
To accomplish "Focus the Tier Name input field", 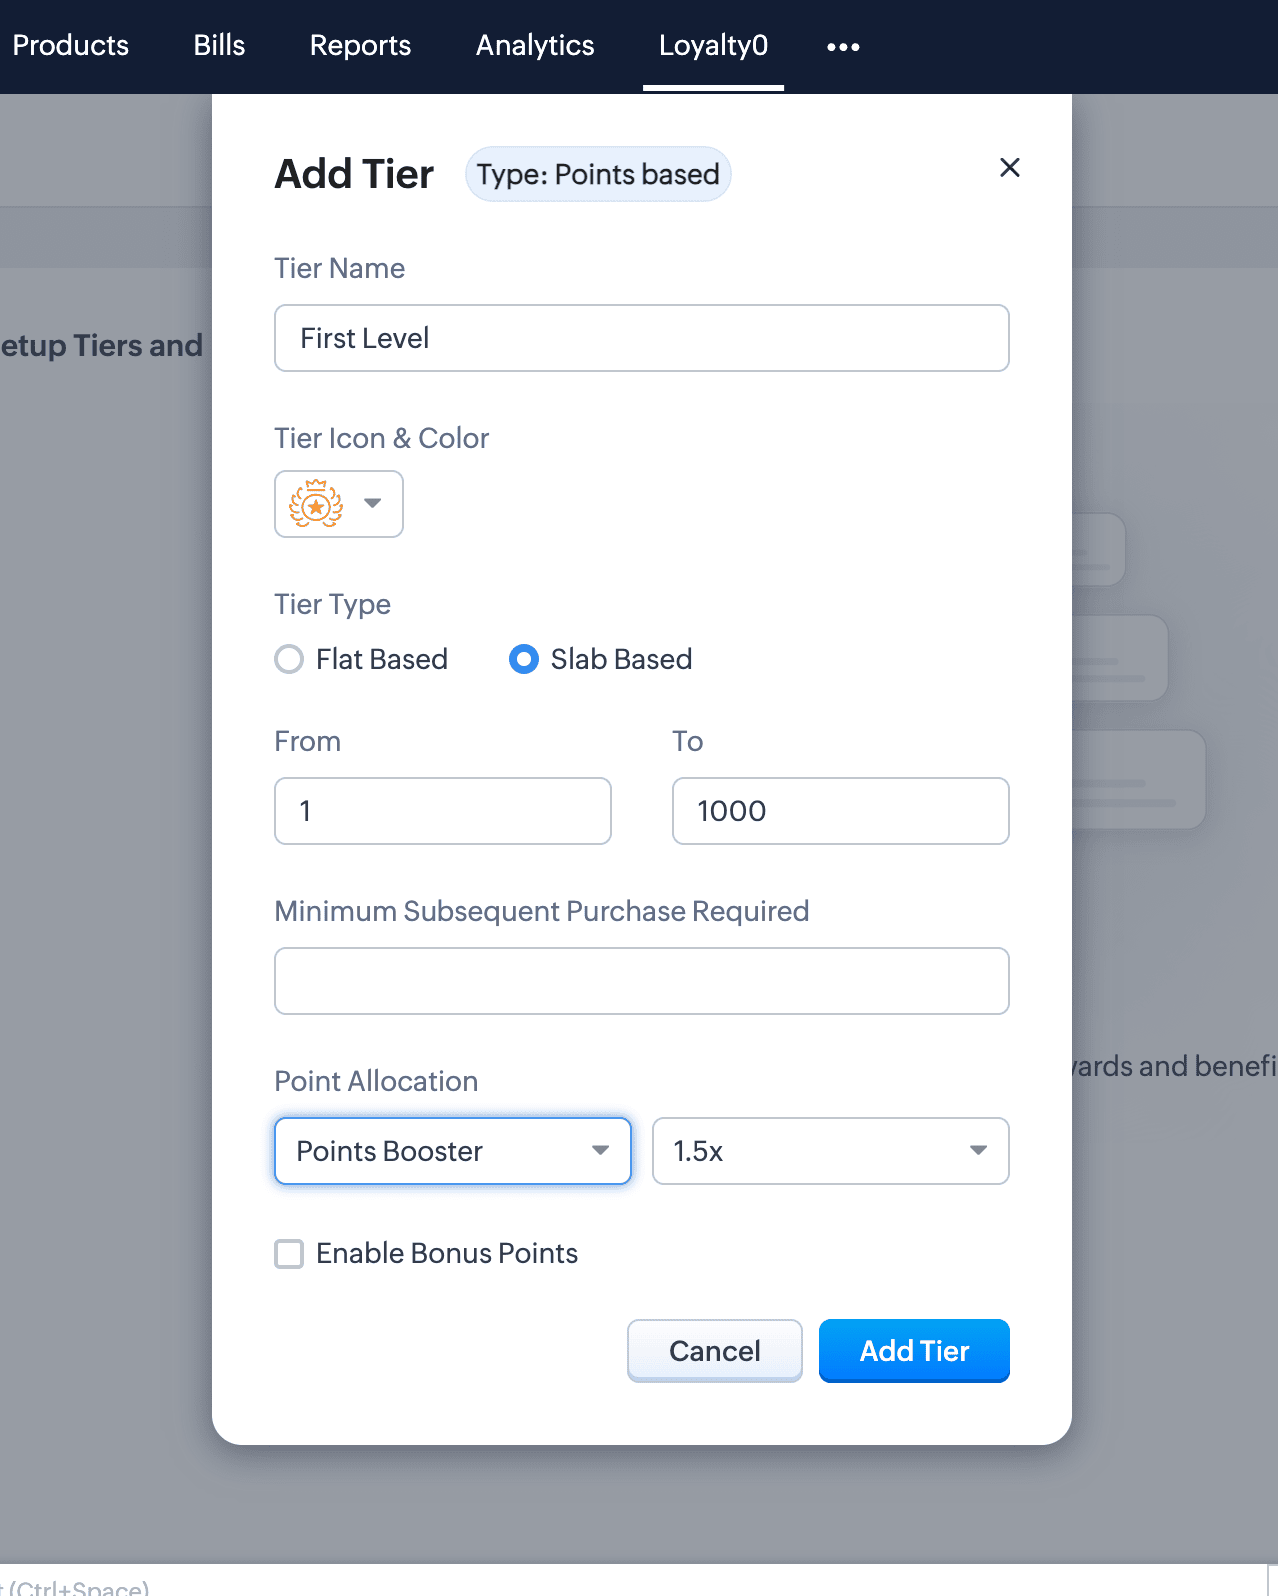I will pyautogui.click(x=642, y=338).
